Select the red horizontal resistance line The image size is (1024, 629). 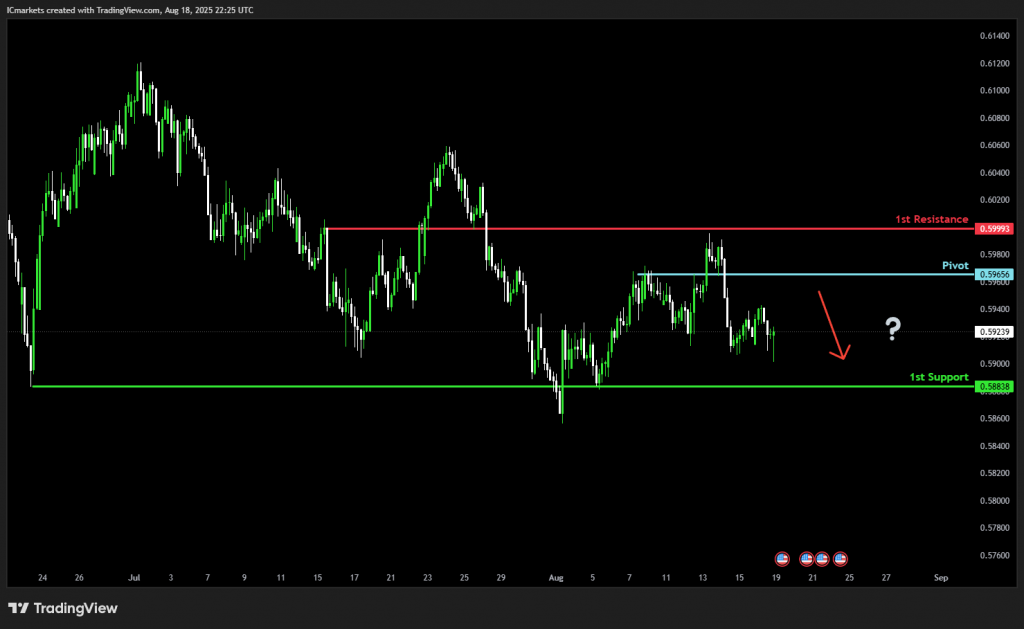650,229
